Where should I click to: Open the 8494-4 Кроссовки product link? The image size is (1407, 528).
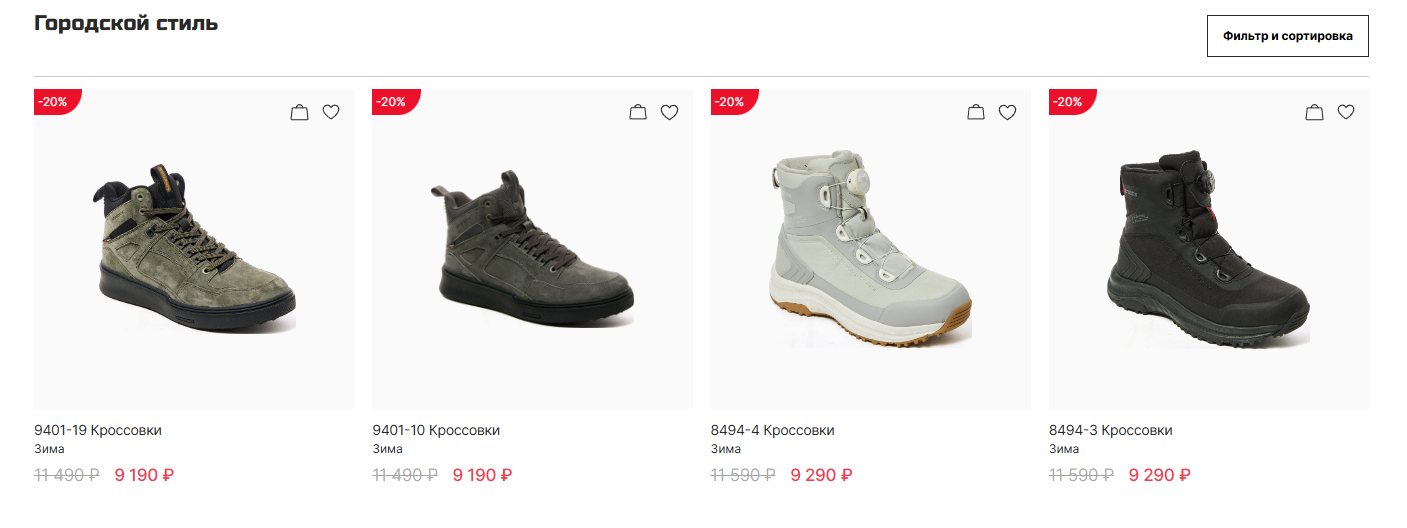coord(773,431)
